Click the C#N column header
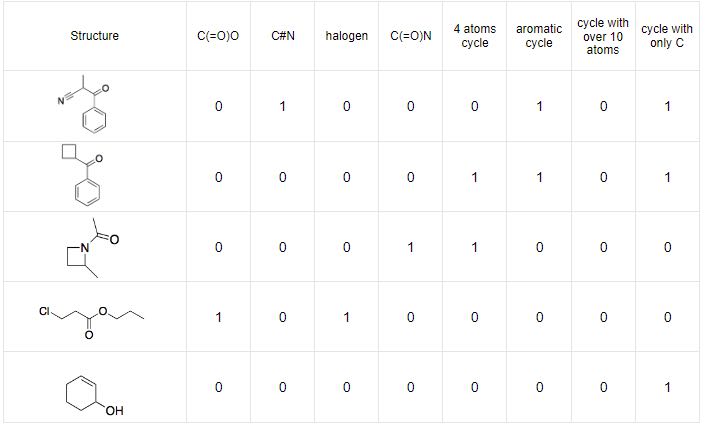The image size is (706, 425). coord(283,36)
